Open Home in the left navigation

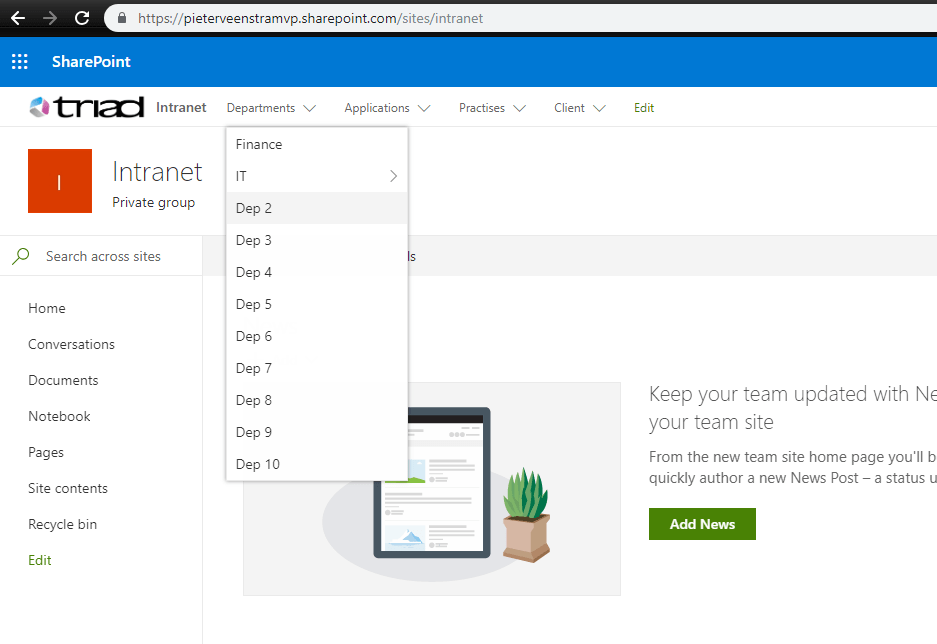click(47, 308)
